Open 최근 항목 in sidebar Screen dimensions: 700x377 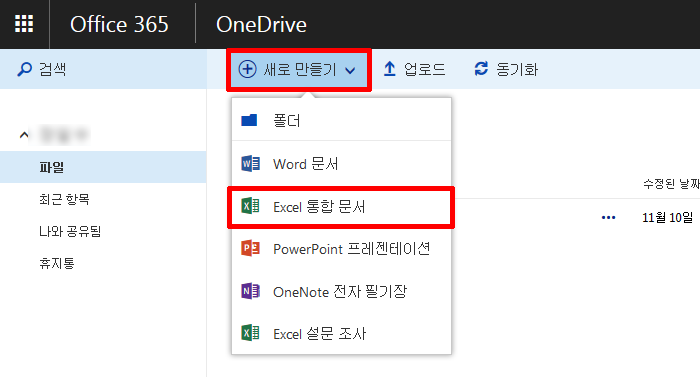(64, 199)
